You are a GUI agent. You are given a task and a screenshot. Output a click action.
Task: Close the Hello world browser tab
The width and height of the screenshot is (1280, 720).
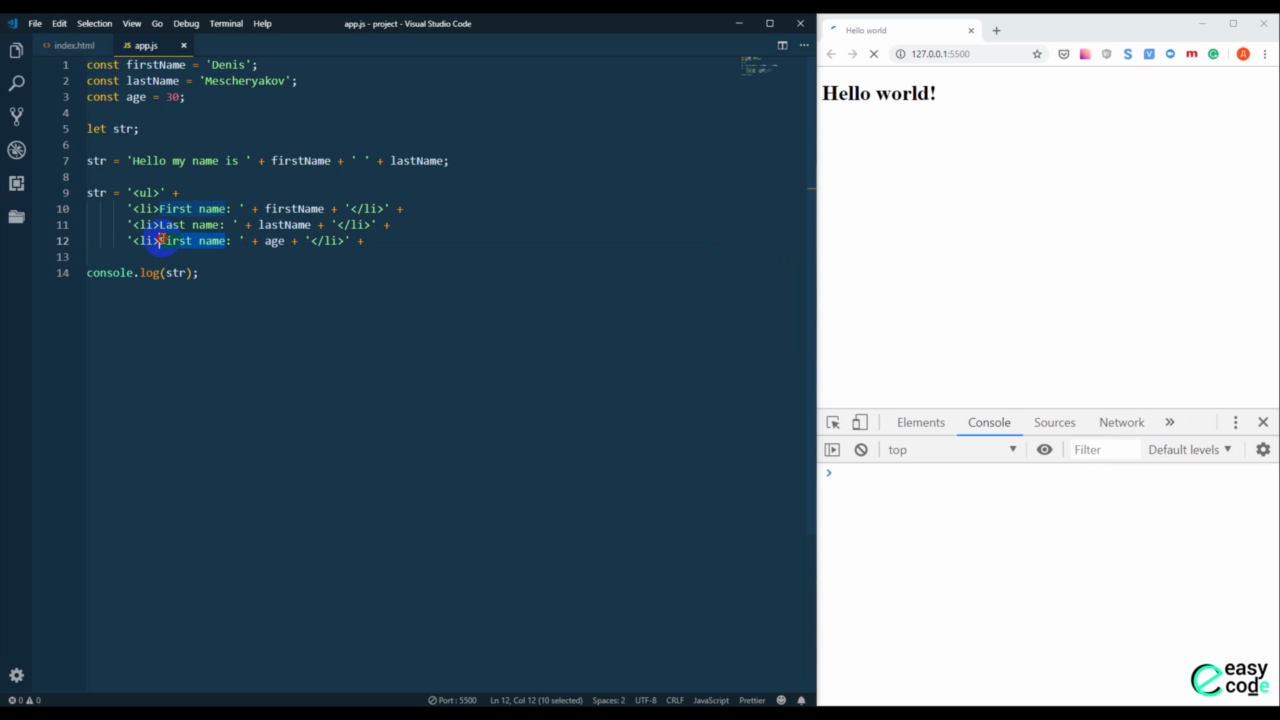click(971, 30)
